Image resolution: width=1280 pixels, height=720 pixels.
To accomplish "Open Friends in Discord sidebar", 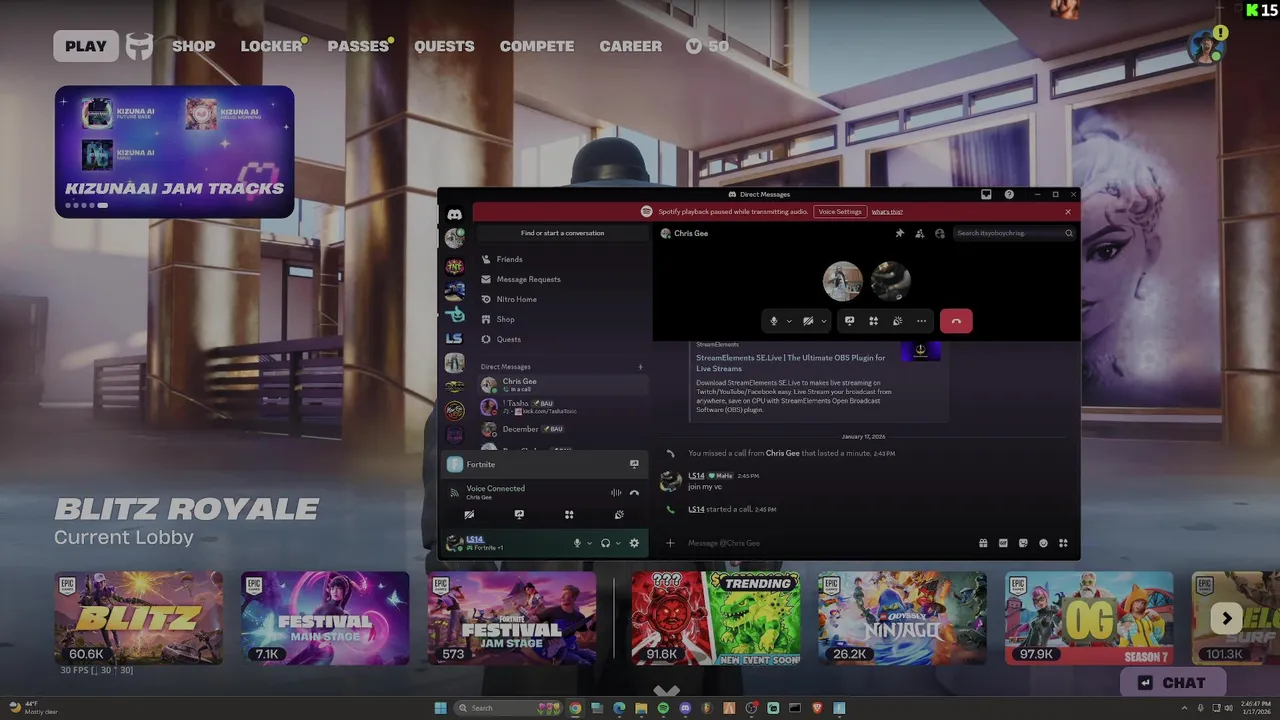I will [x=562, y=259].
